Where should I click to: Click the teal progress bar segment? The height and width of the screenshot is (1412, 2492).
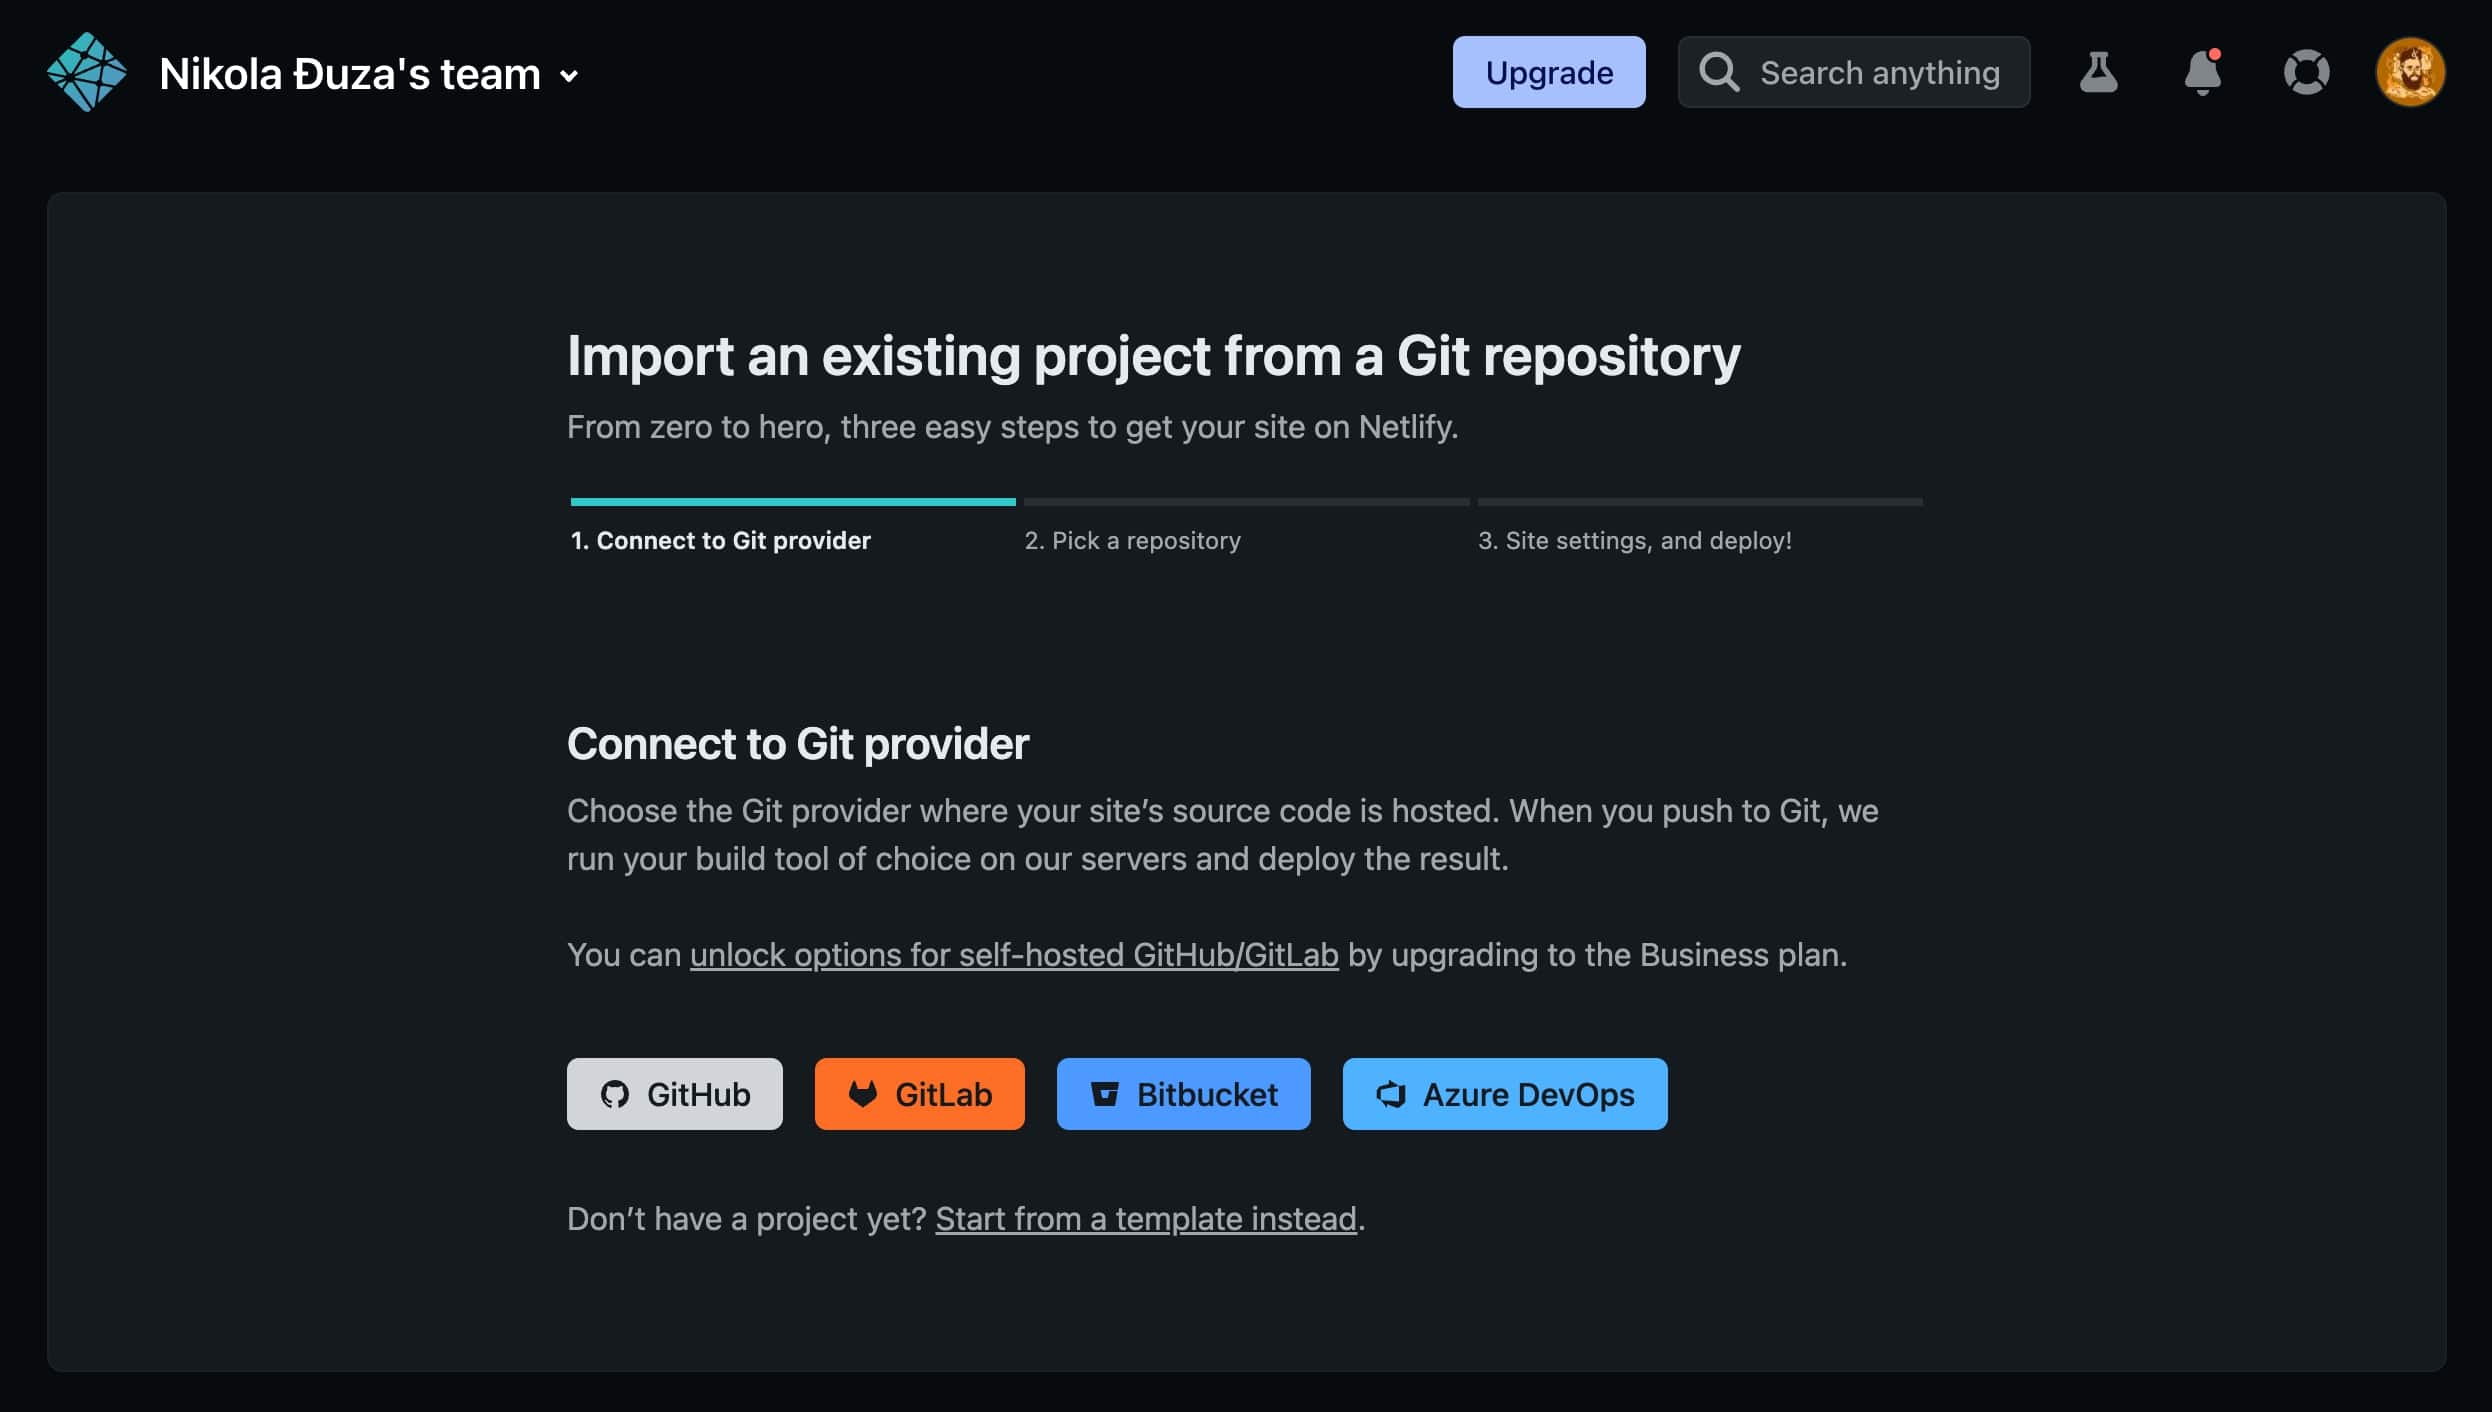(x=792, y=502)
